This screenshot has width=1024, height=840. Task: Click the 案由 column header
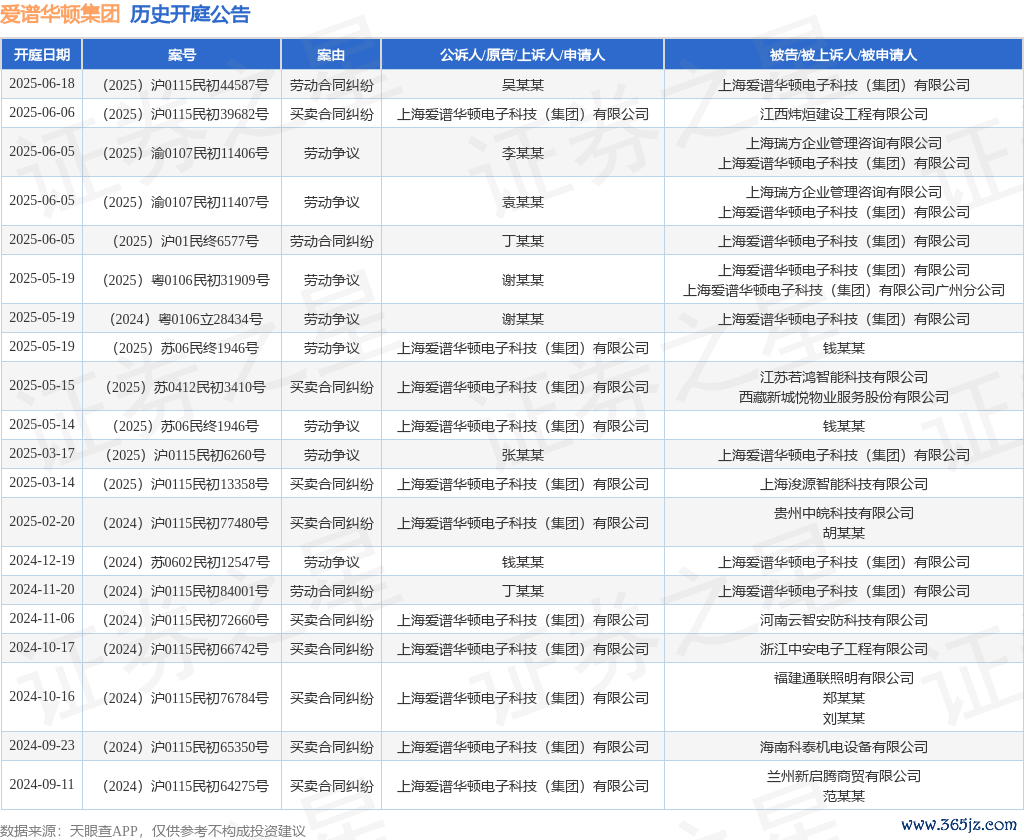[331, 55]
